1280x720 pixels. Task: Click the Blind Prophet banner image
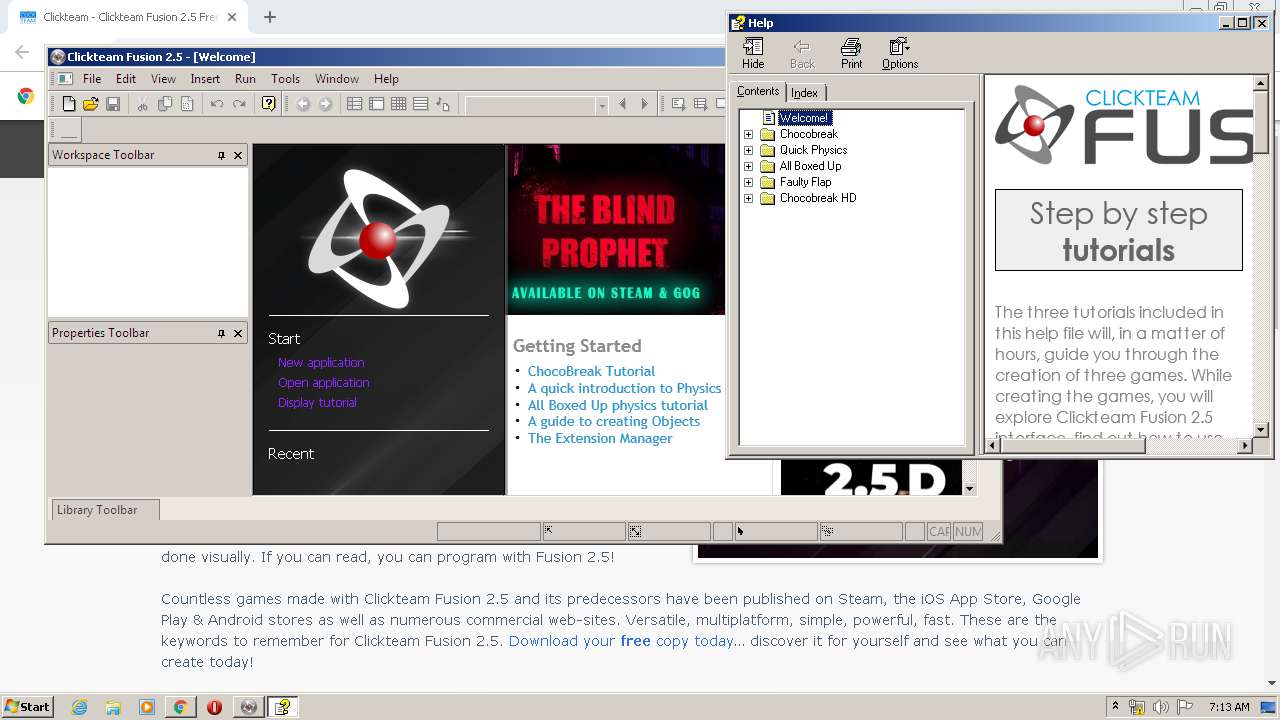[x=616, y=230]
